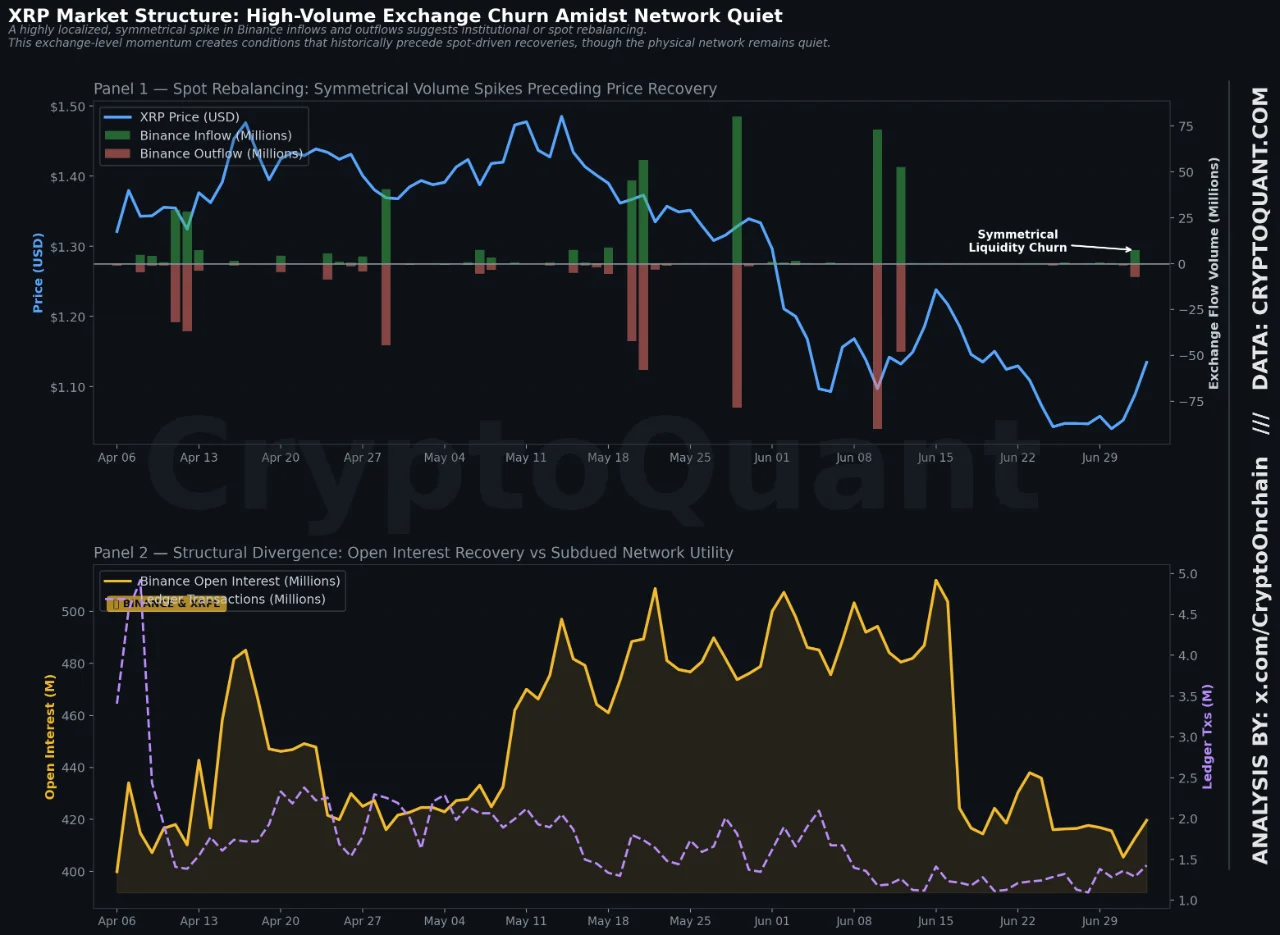Click the subtitle line about exchange-level momentum
This screenshot has height=935, width=1280.
[x=419, y=43]
